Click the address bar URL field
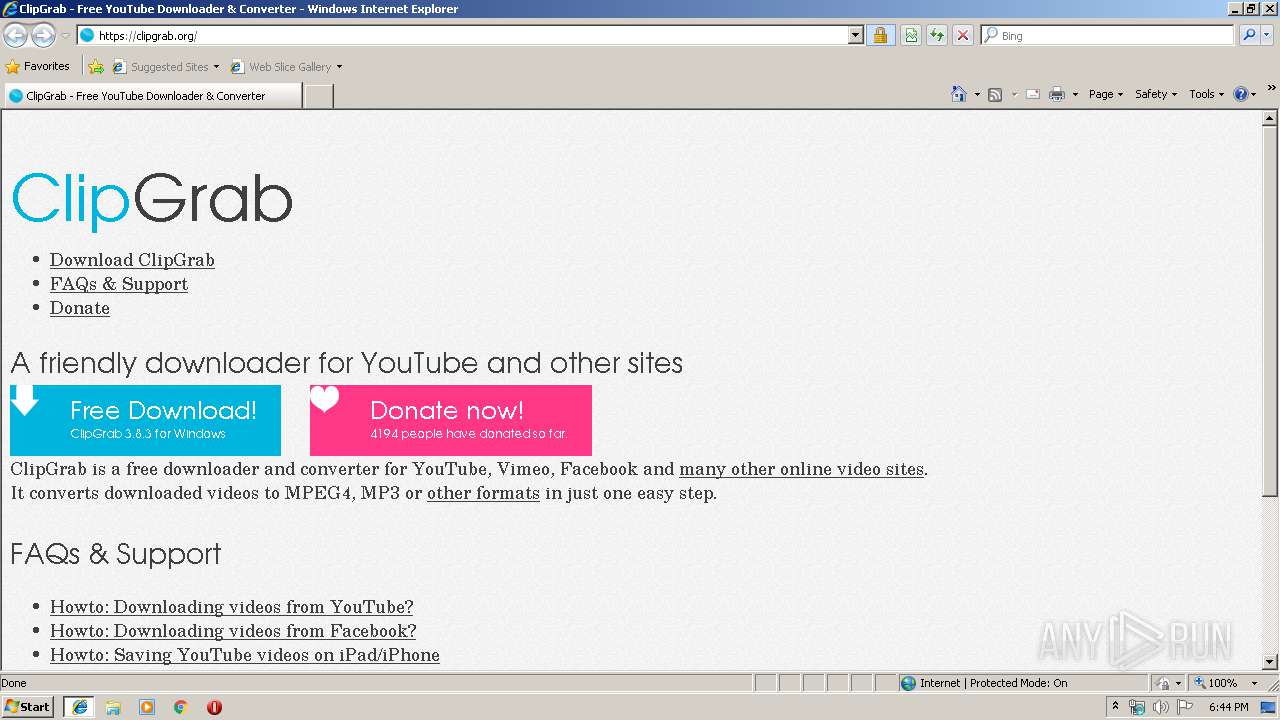Viewport: 1280px width, 720px height. (462, 35)
